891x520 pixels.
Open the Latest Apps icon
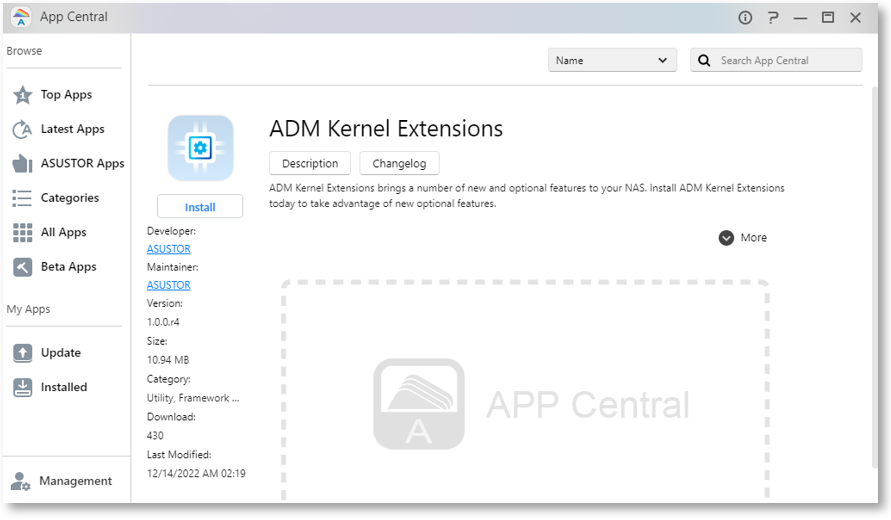click(23, 130)
